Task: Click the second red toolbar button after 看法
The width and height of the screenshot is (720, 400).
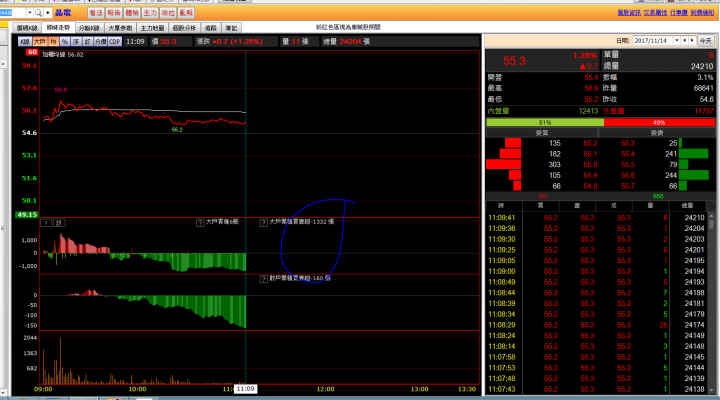Action: tap(114, 13)
